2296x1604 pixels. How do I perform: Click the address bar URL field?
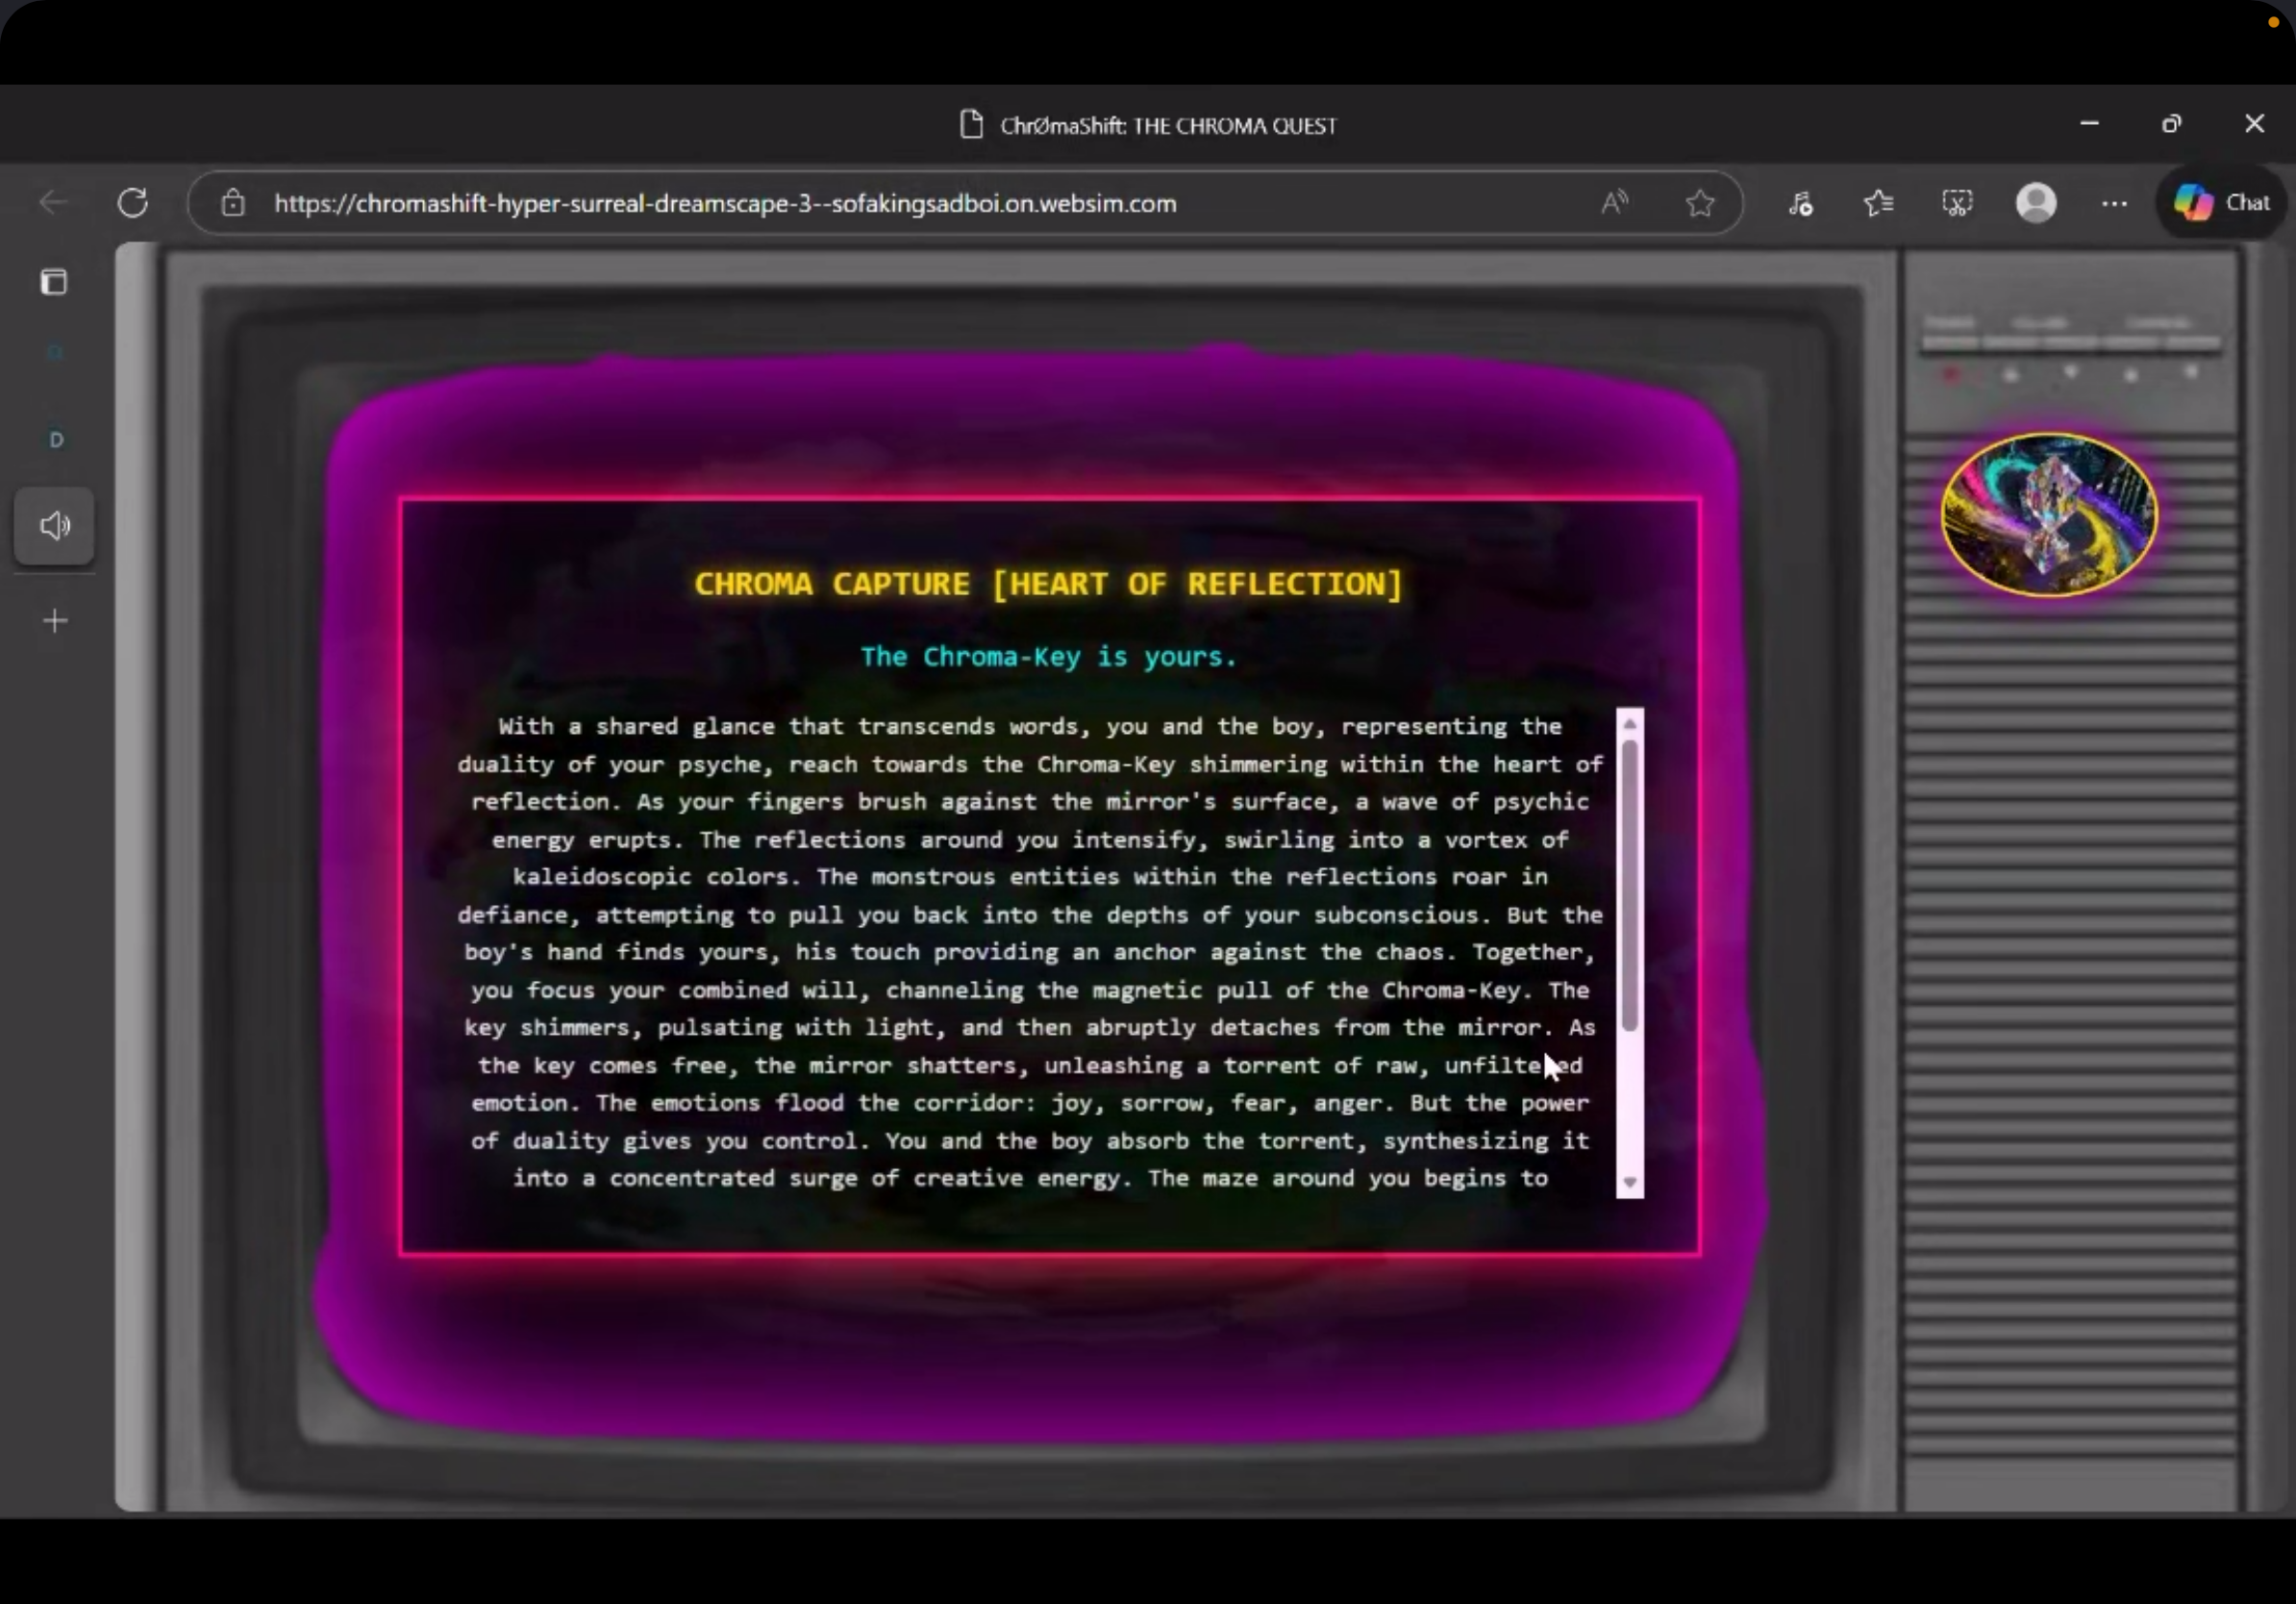[x=725, y=203]
